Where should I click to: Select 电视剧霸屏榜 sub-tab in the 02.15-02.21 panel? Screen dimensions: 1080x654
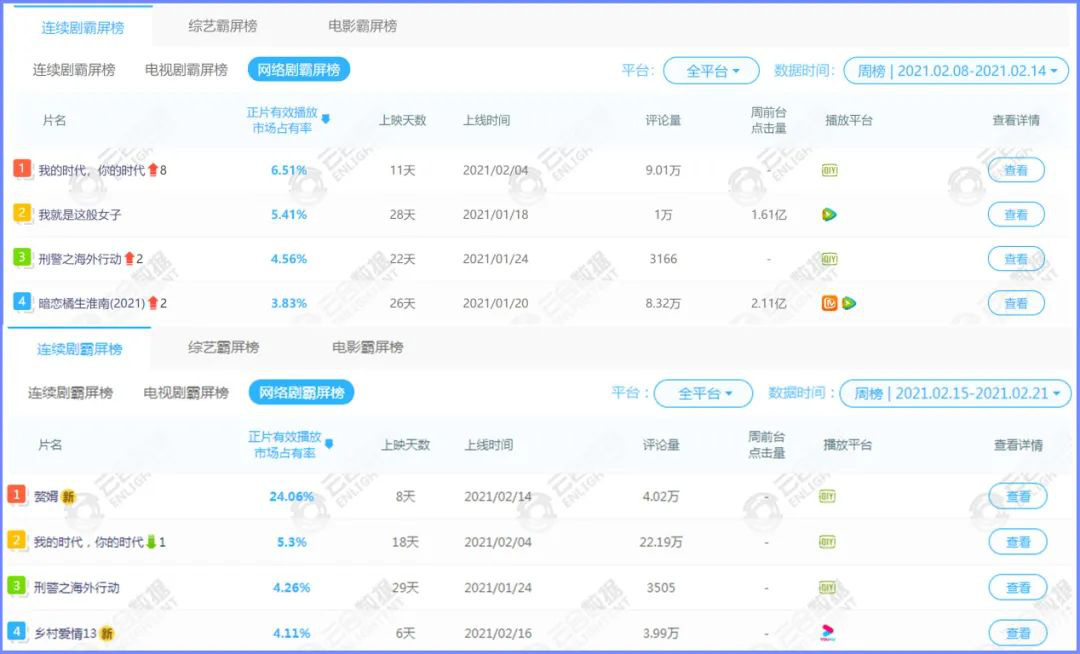point(186,393)
